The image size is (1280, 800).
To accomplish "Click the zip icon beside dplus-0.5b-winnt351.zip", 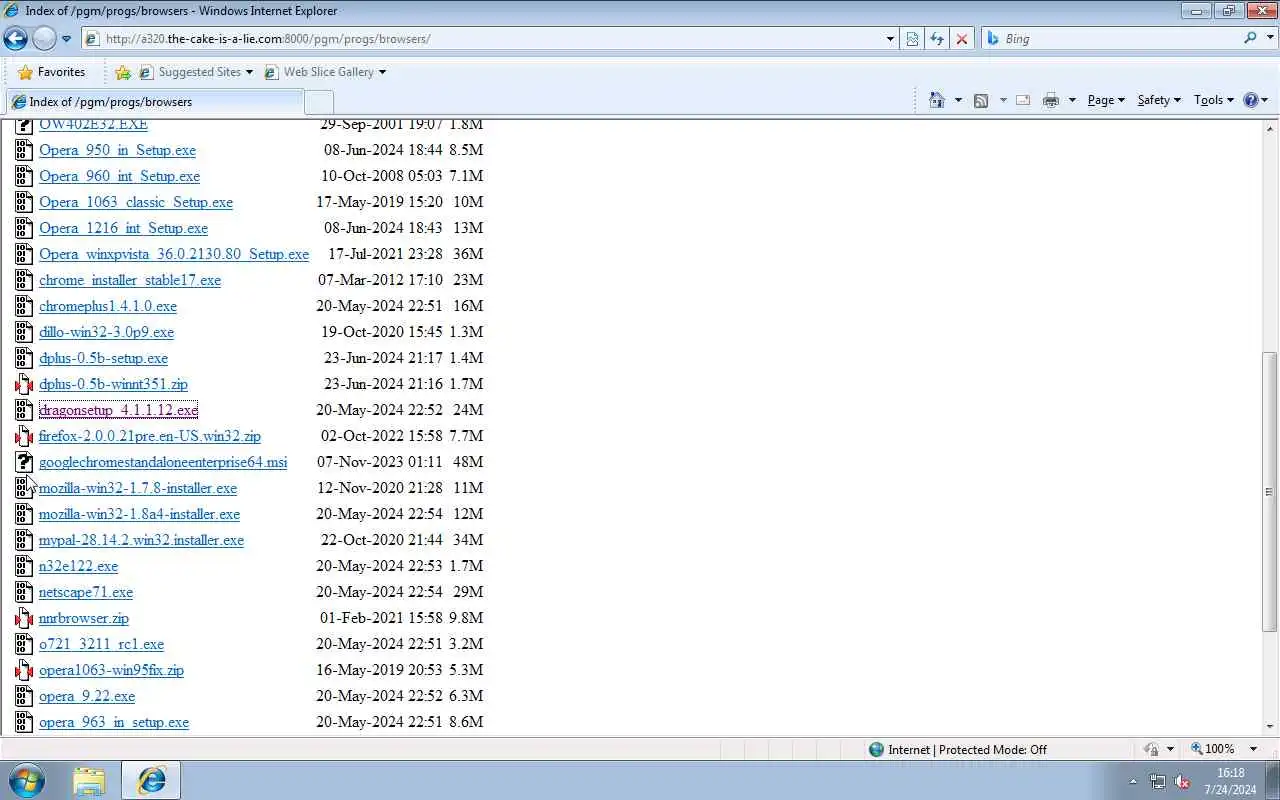I will click(x=24, y=384).
